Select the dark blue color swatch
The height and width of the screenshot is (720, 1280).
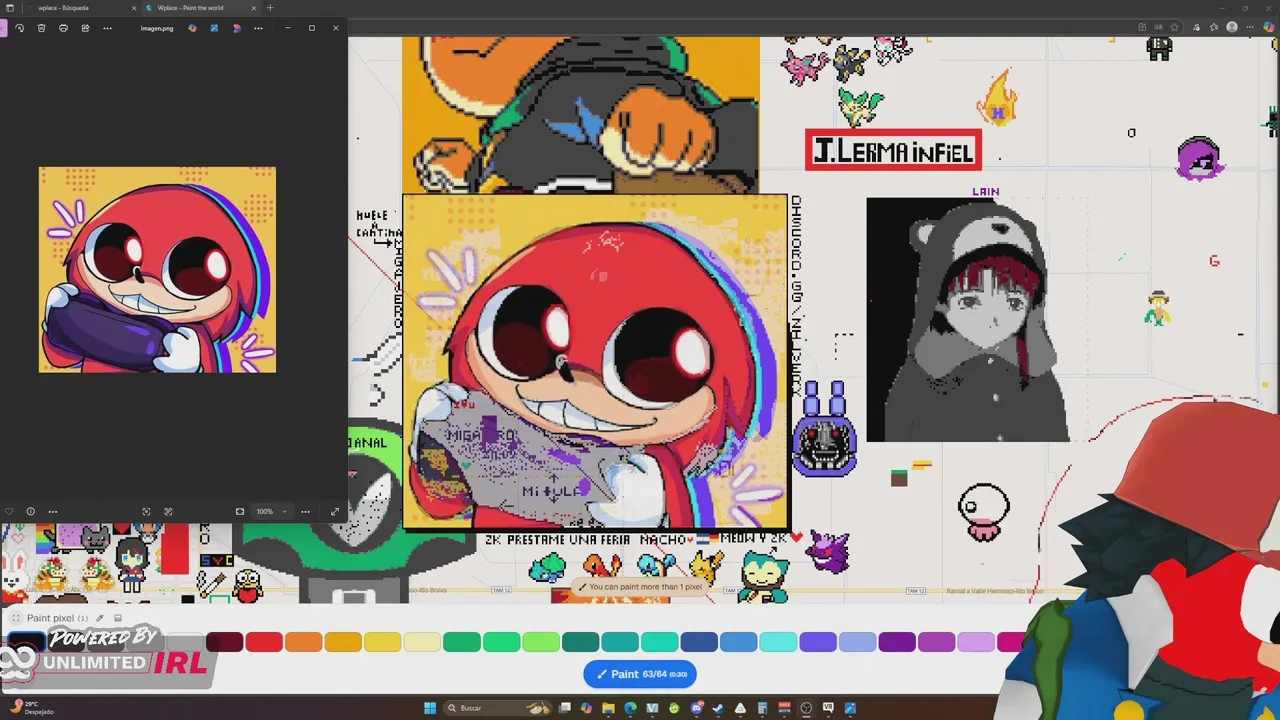pyautogui.click(x=699, y=642)
